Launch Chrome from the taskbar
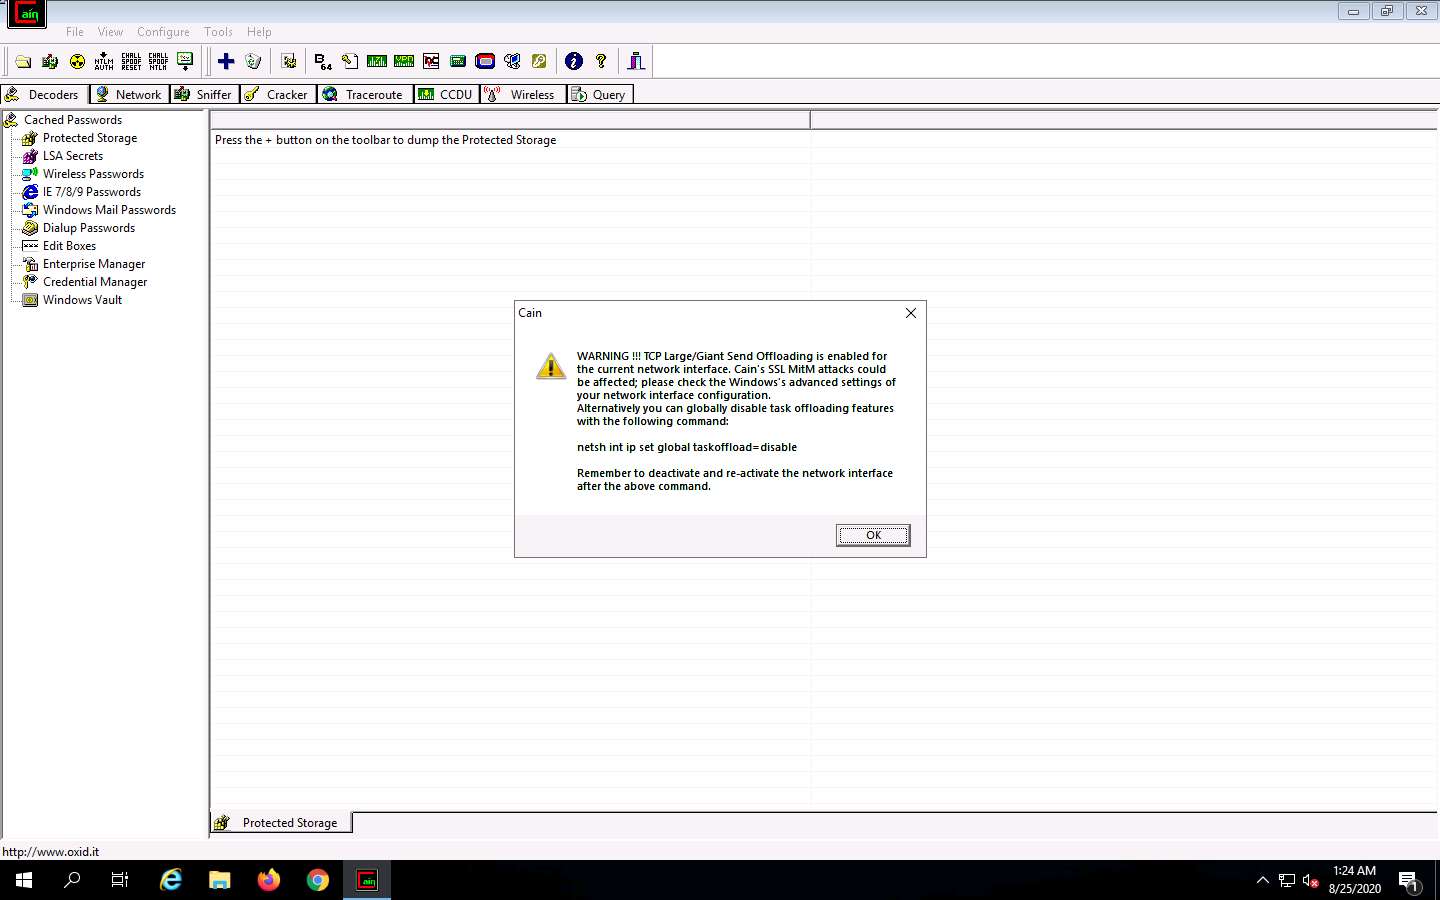 click(x=318, y=880)
